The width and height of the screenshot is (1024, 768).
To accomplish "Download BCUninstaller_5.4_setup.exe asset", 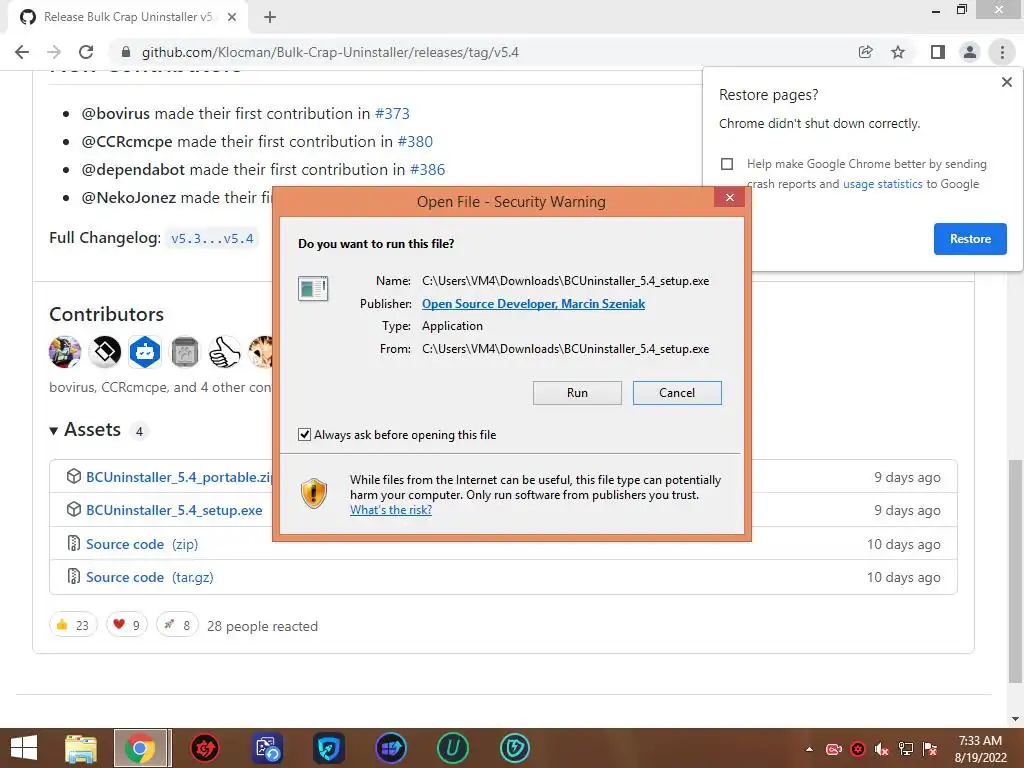I will (x=174, y=510).
